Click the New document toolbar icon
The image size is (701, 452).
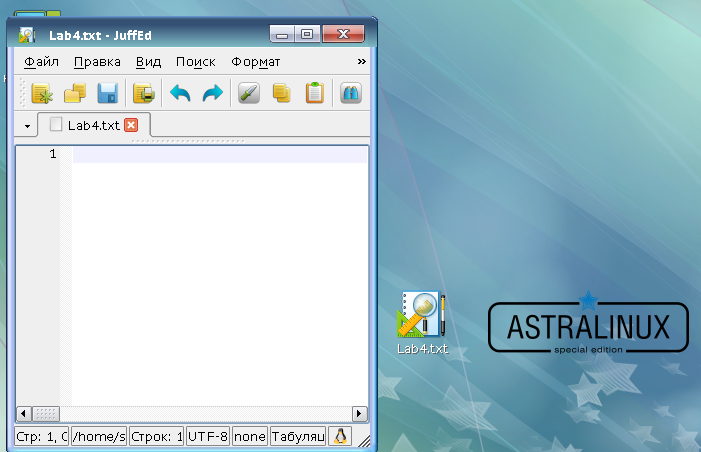pyautogui.click(x=42, y=93)
